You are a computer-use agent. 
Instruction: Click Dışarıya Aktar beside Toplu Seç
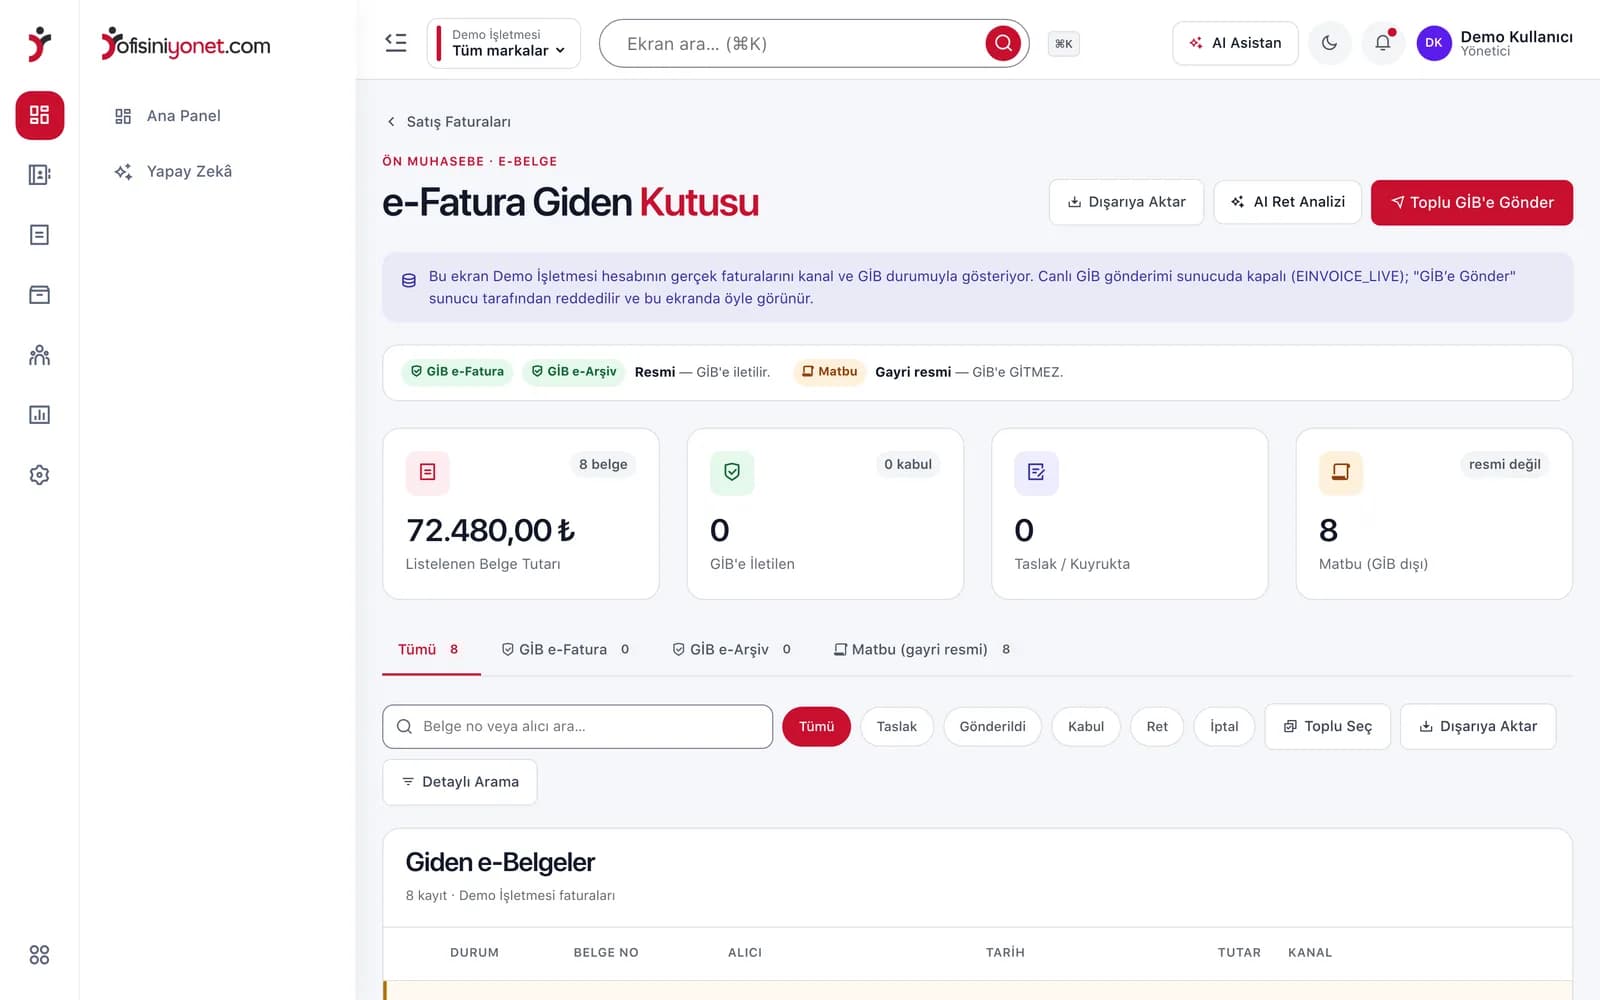click(x=1478, y=727)
